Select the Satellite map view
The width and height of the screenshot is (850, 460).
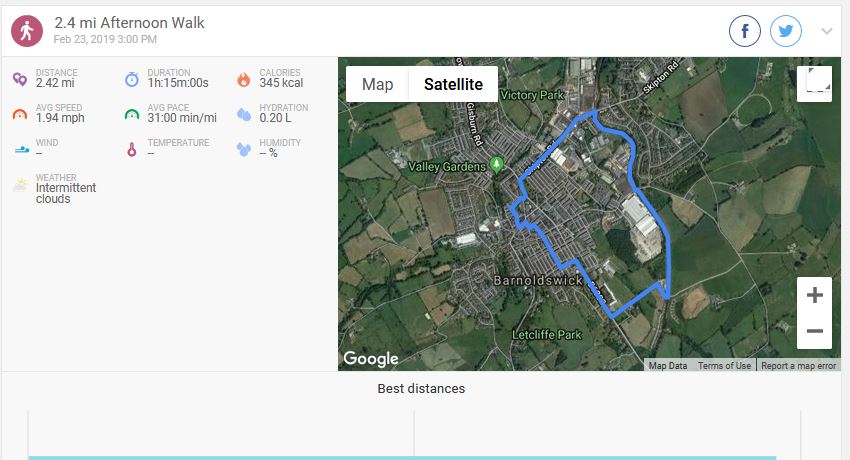point(453,84)
